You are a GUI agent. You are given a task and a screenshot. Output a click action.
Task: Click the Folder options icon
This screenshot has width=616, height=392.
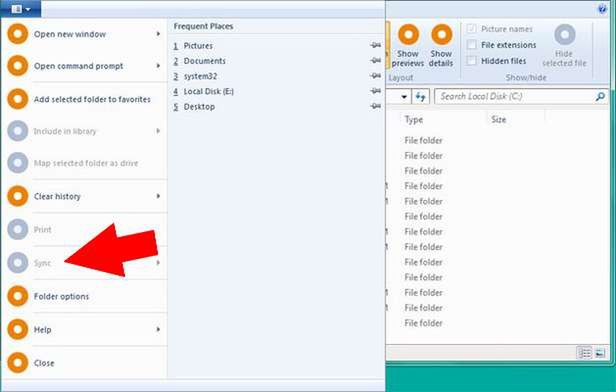18,296
